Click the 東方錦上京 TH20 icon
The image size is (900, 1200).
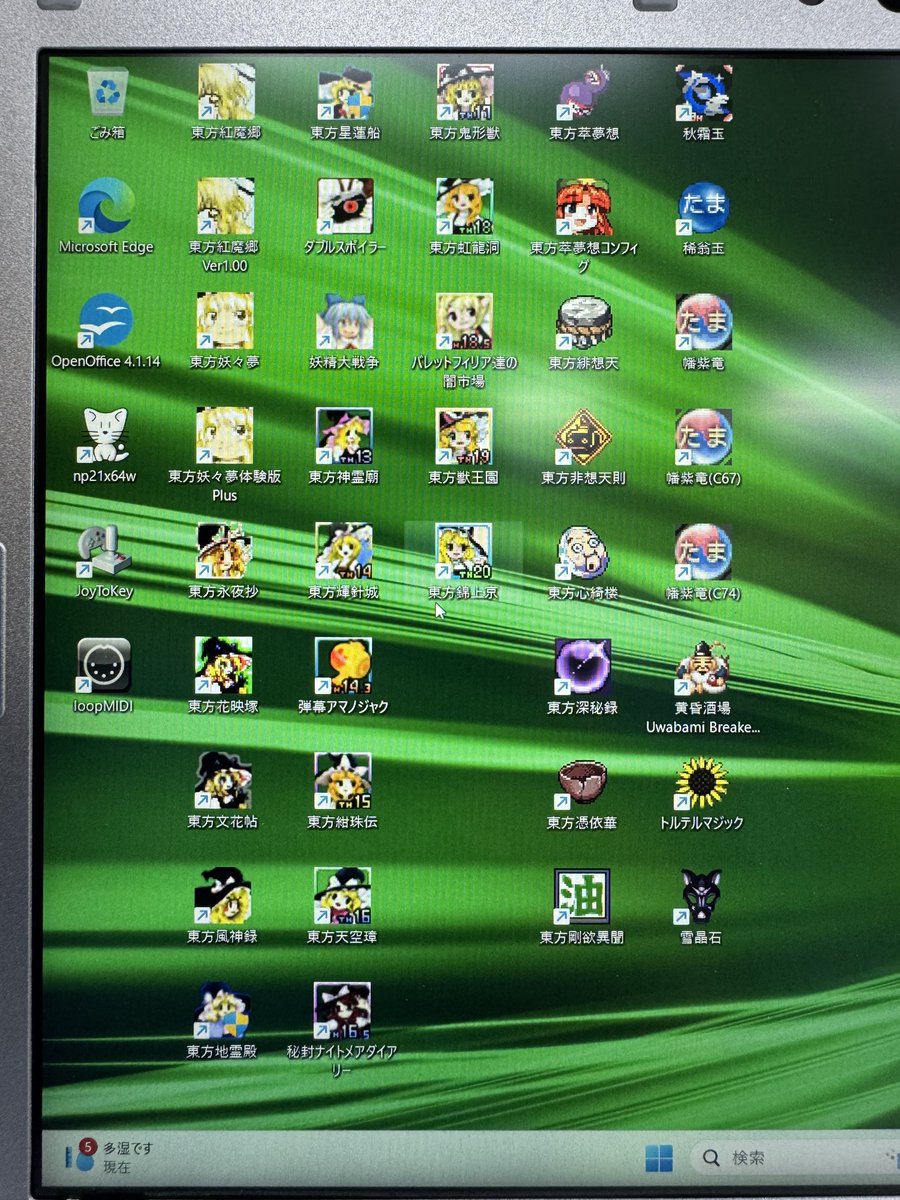point(463,550)
